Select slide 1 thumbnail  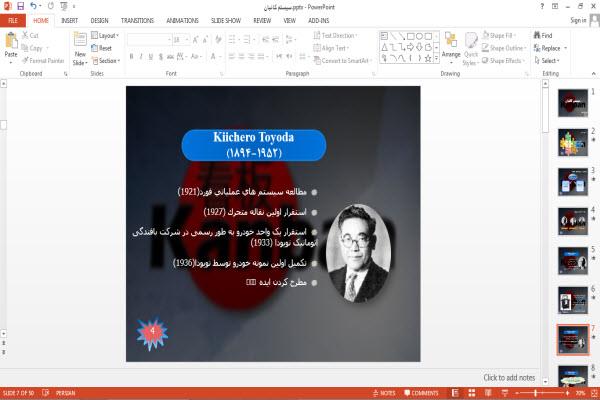pyautogui.click(x=573, y=103)
